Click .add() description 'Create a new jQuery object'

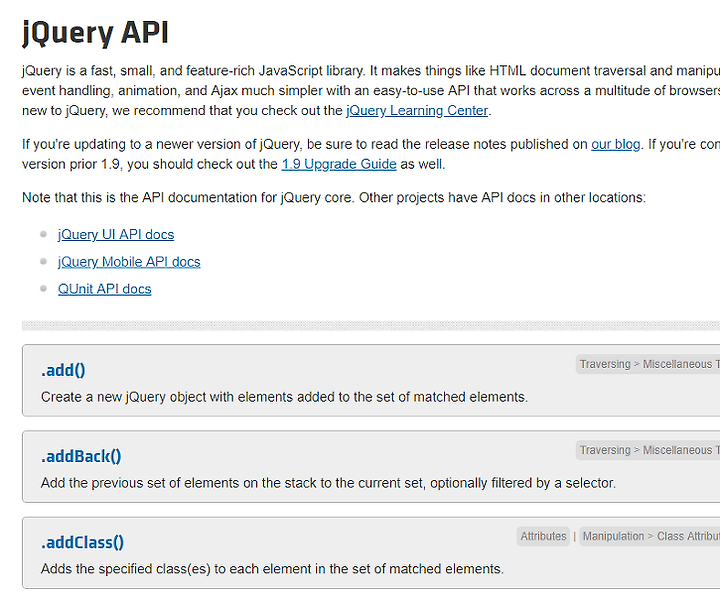point(284,397)
